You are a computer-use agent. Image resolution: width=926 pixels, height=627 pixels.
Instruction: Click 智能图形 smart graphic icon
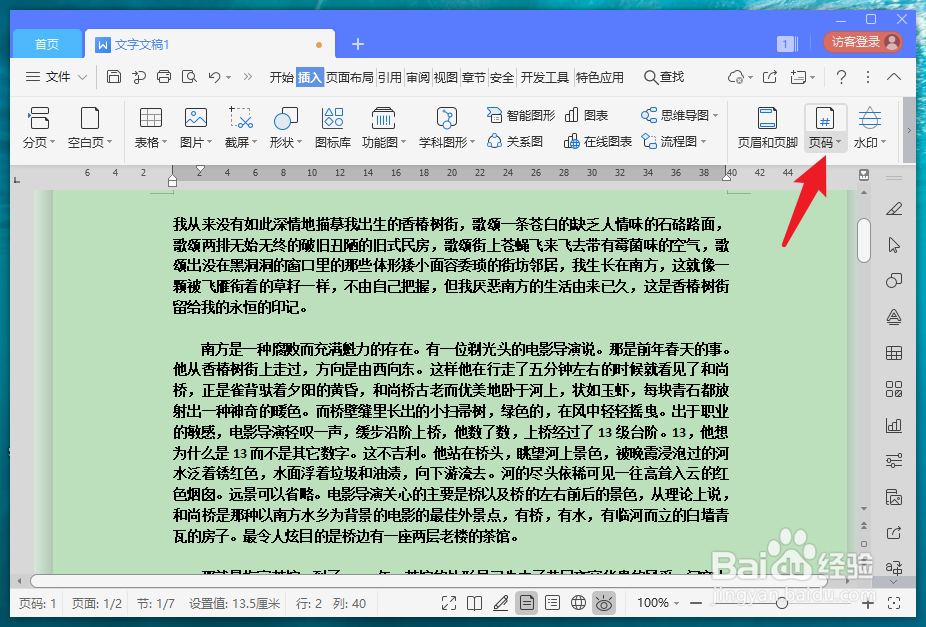click(x=521, y=115)
